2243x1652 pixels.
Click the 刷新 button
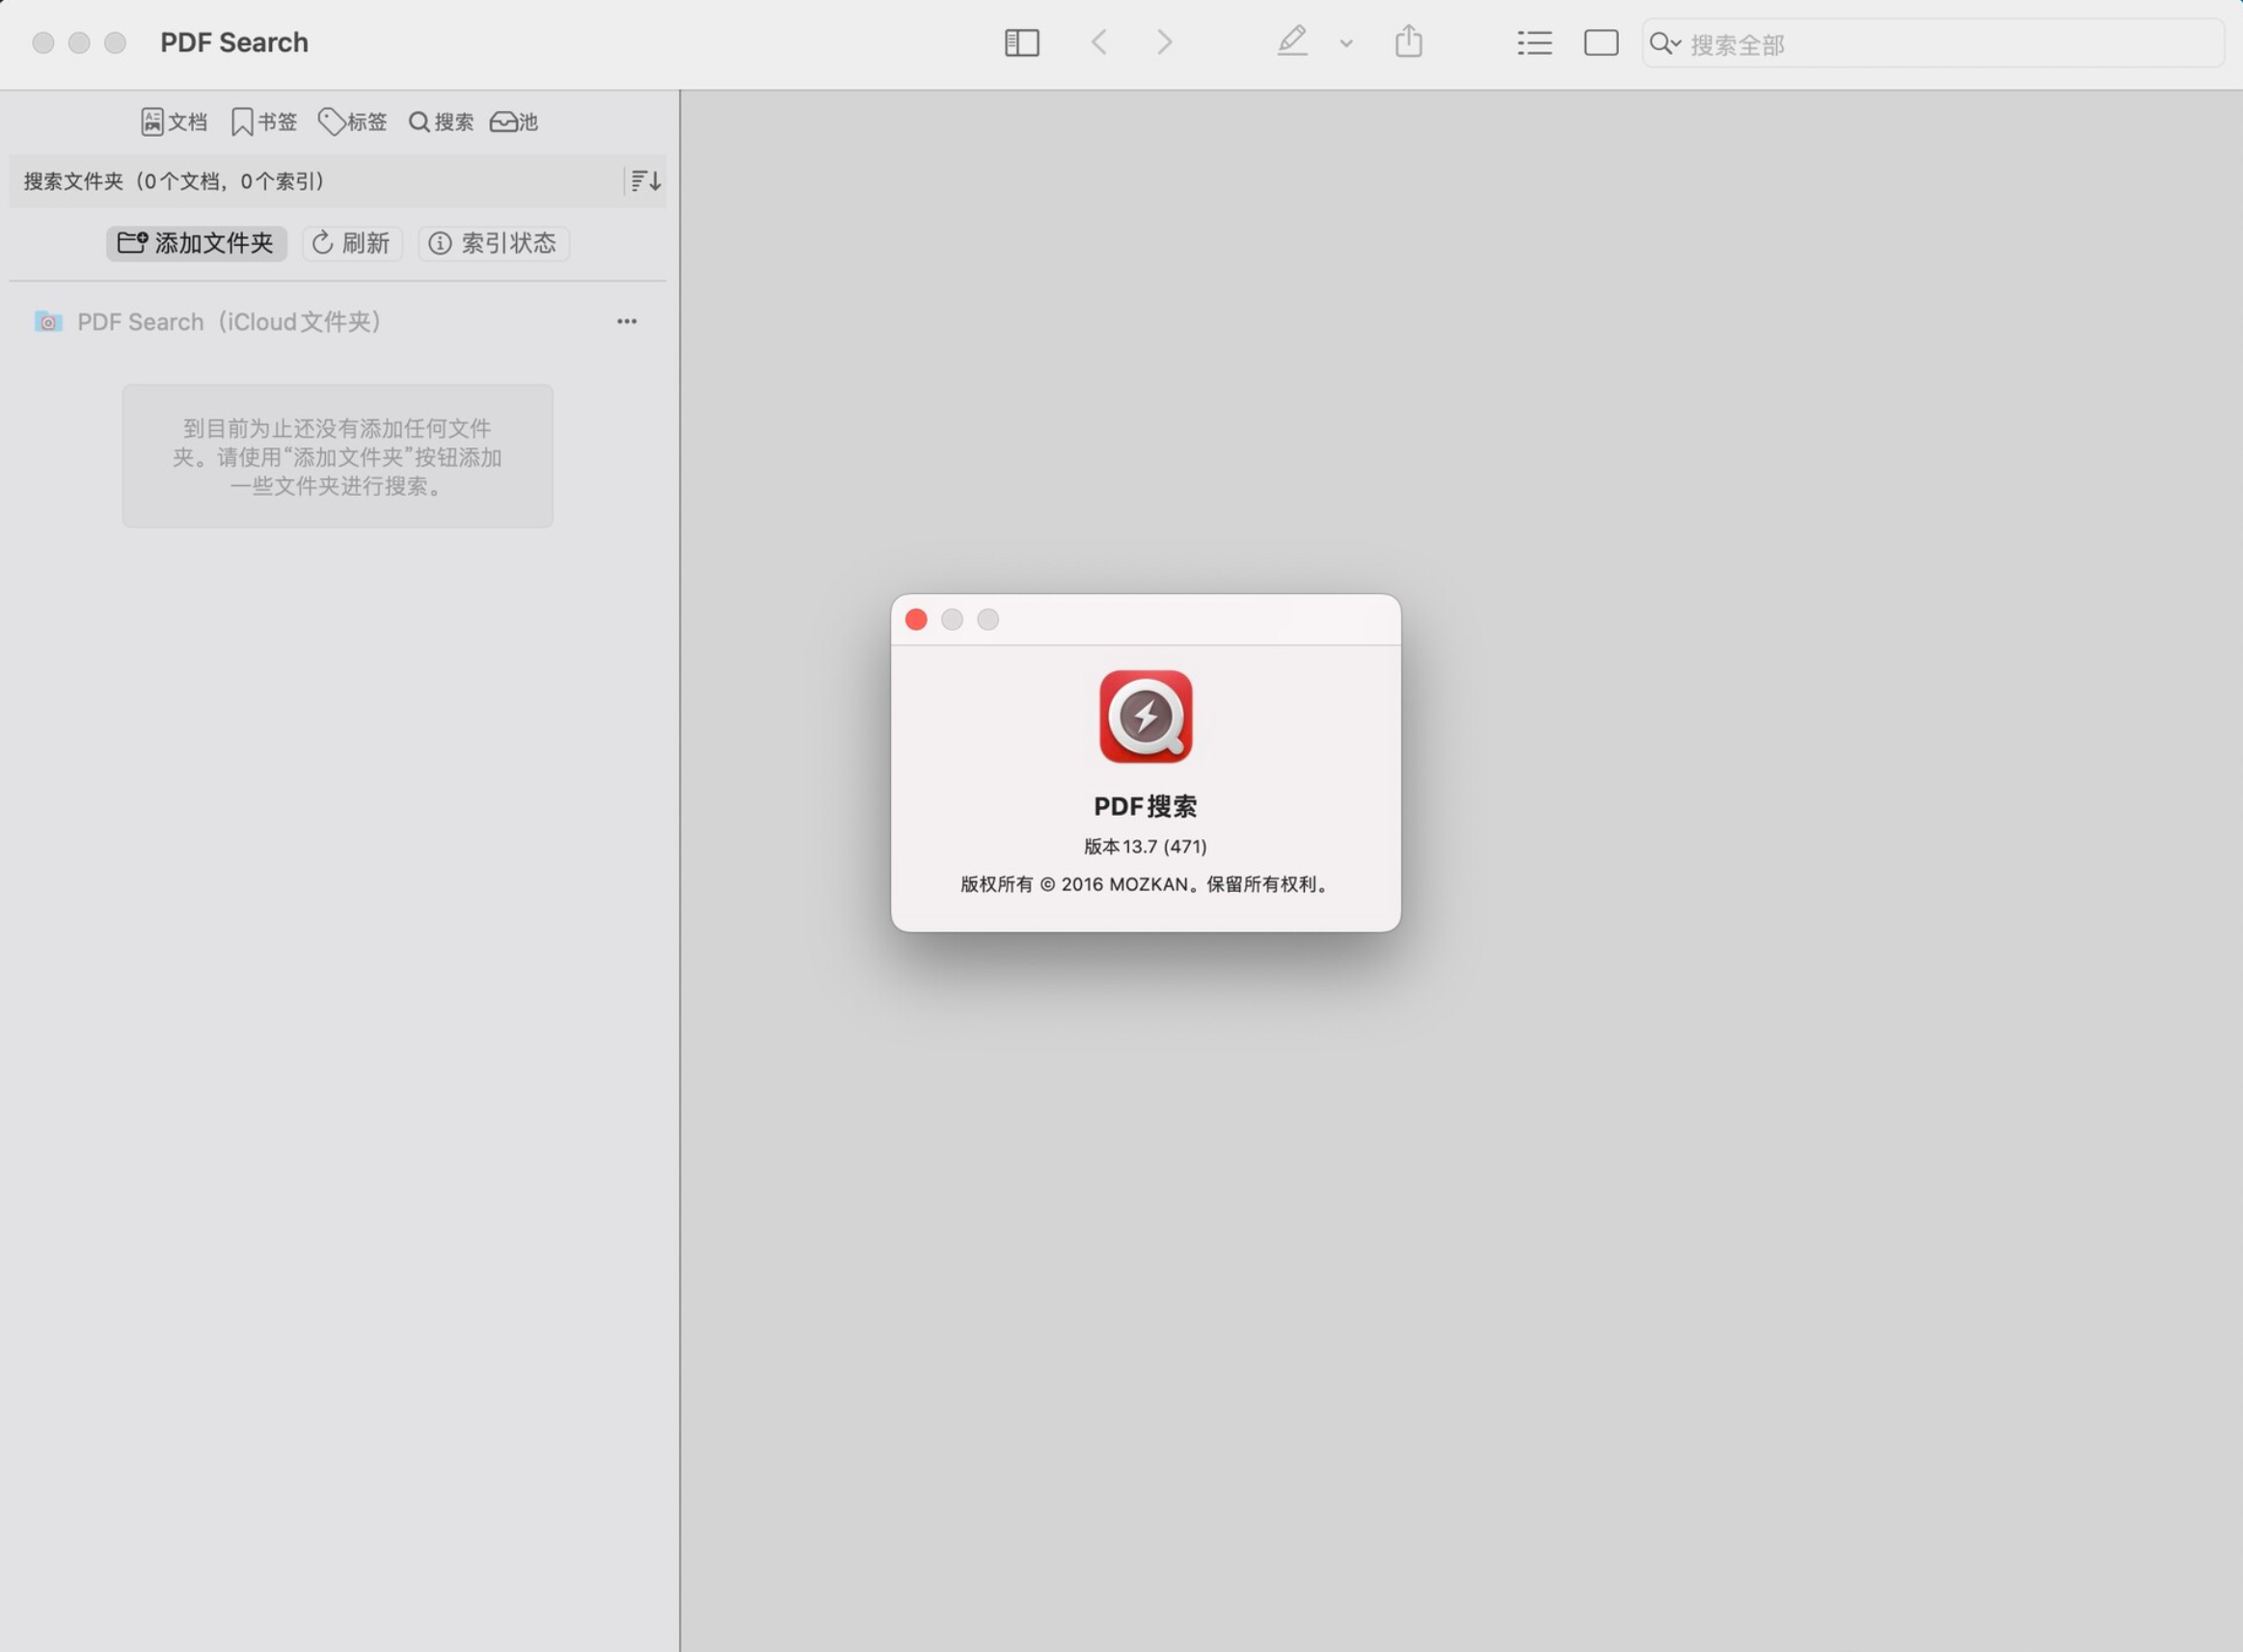coord(352,243)
